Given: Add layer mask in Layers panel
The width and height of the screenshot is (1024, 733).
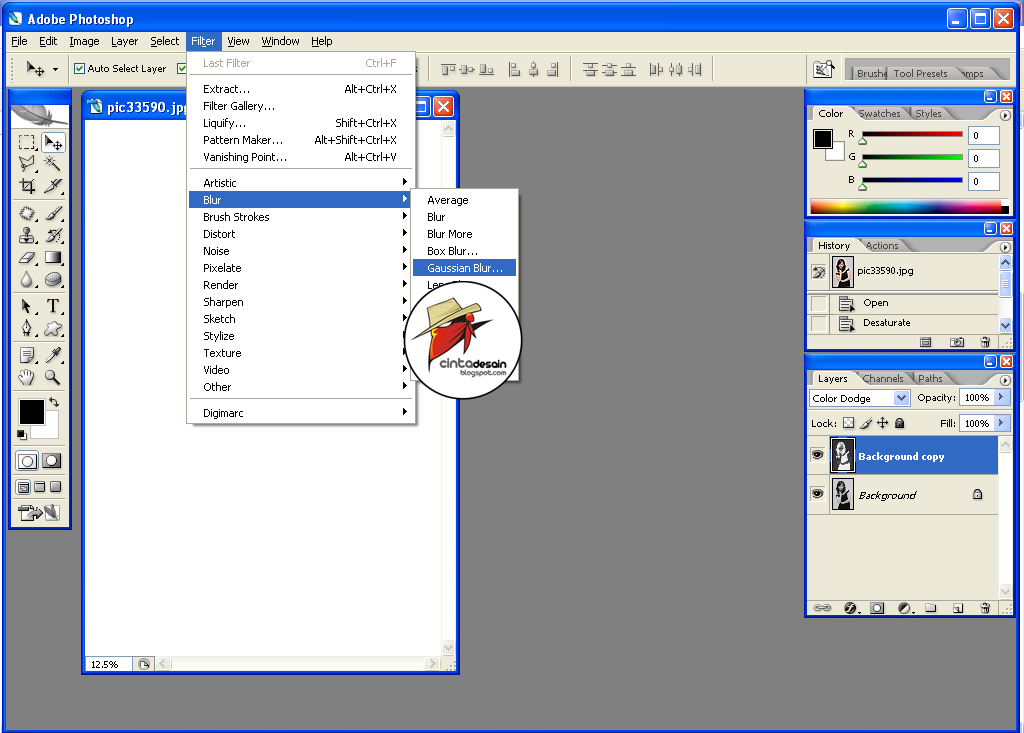Looking at the screenshot, I should coord(877,608).
